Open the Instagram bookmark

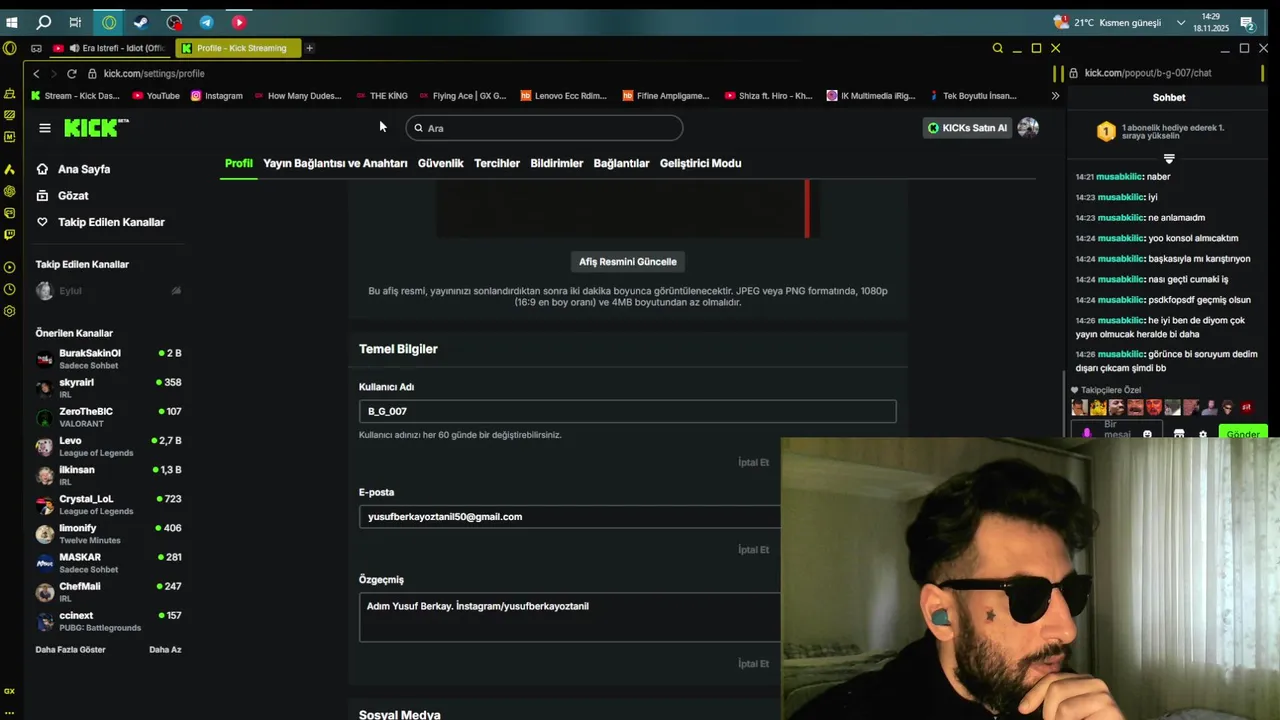click(217, 96)
